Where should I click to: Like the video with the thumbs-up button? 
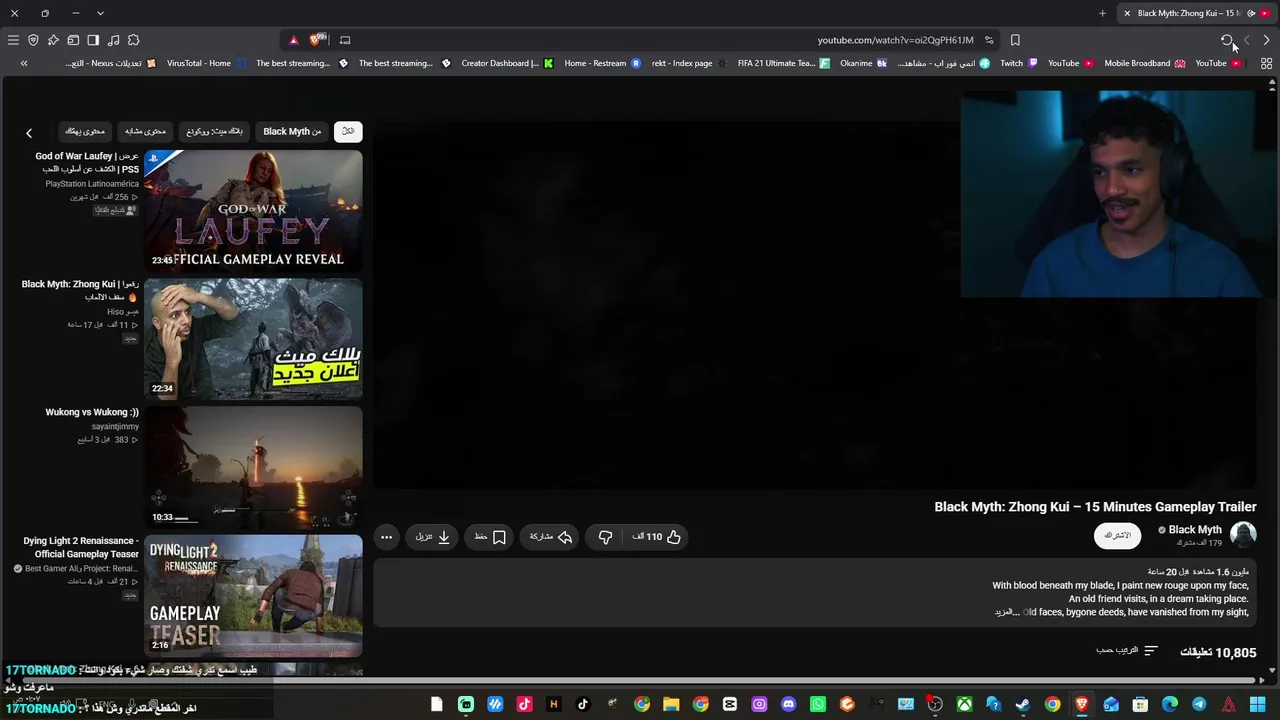coord(657,537)
